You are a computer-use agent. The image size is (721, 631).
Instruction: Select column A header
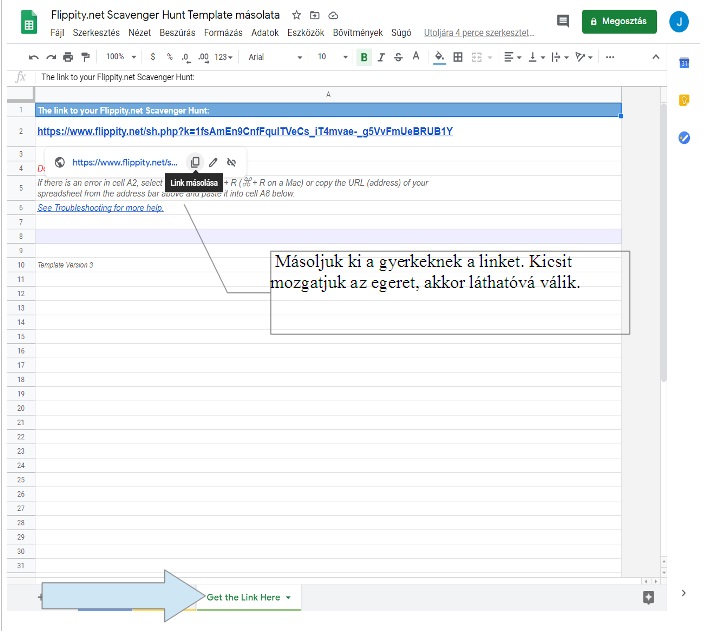[x=328, y=94]
